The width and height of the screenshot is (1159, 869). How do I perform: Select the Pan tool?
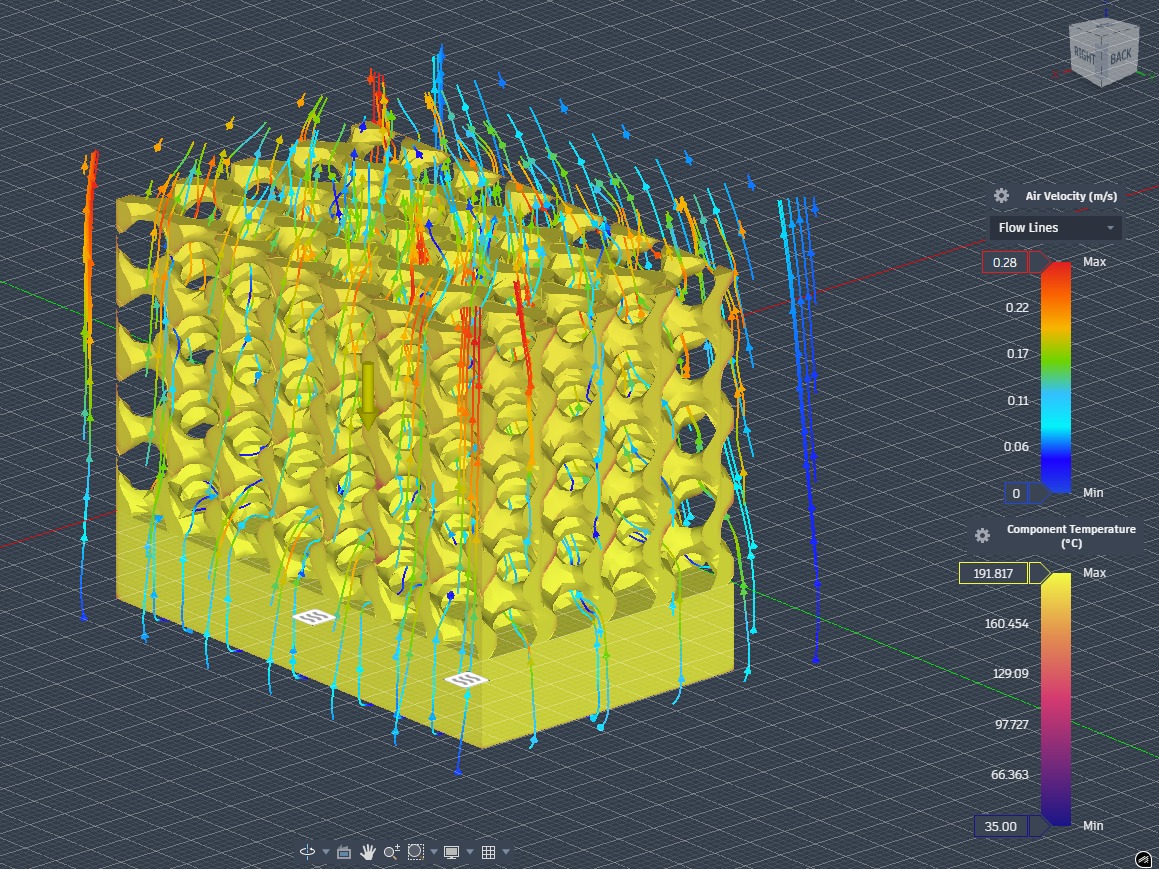click(368, 852)
